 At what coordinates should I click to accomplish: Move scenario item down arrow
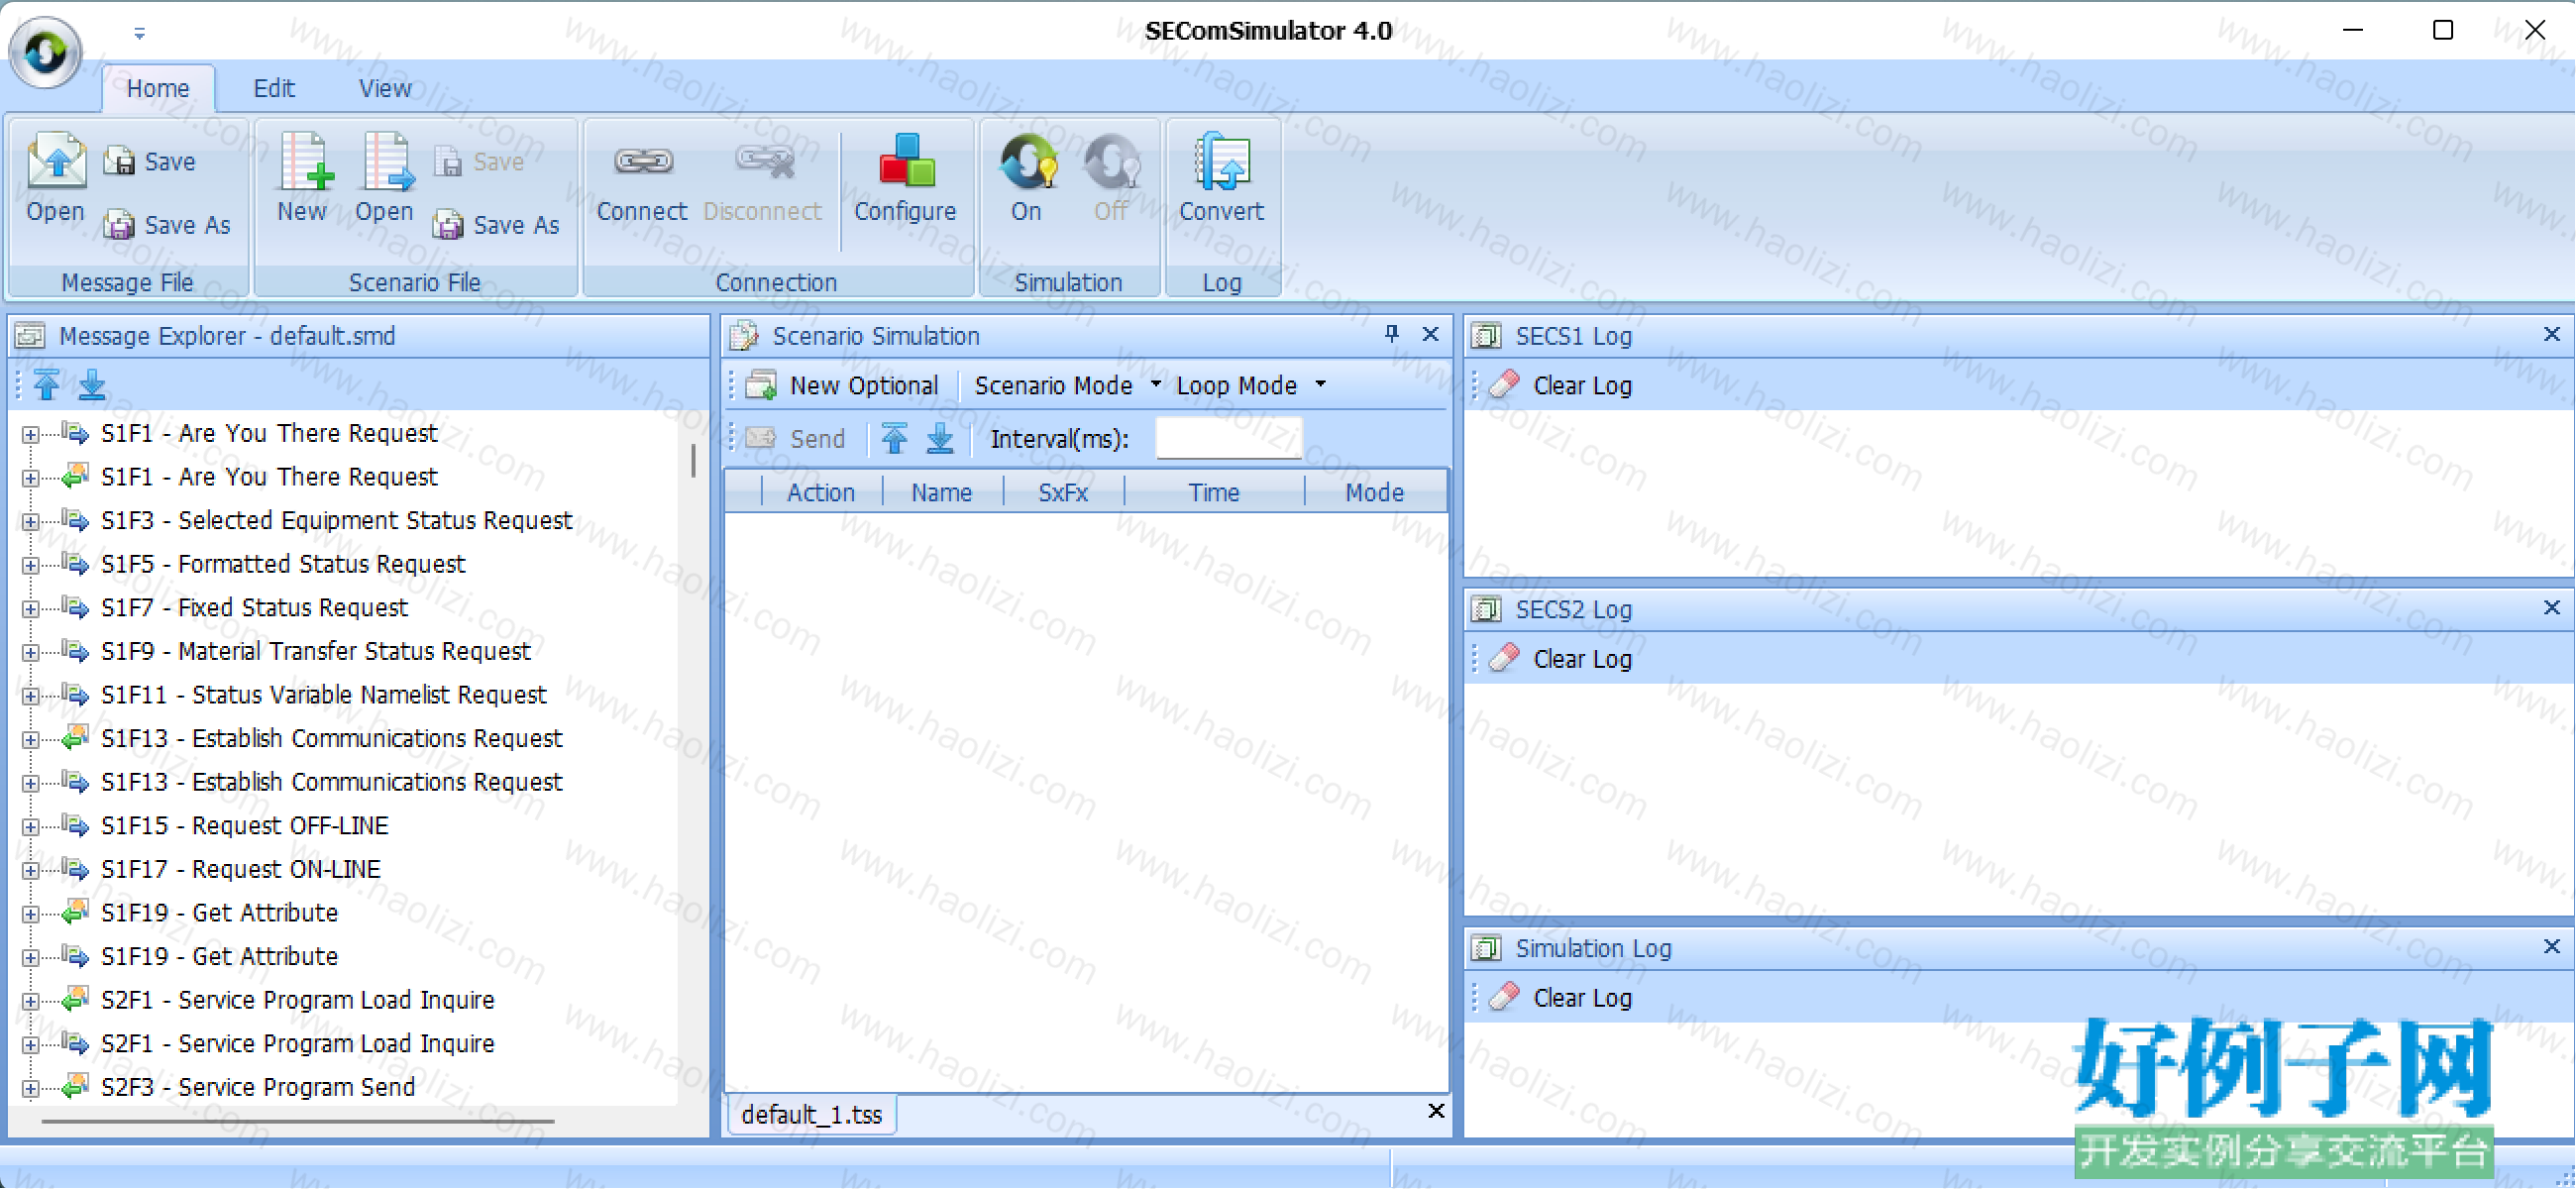tap(940, 439)
